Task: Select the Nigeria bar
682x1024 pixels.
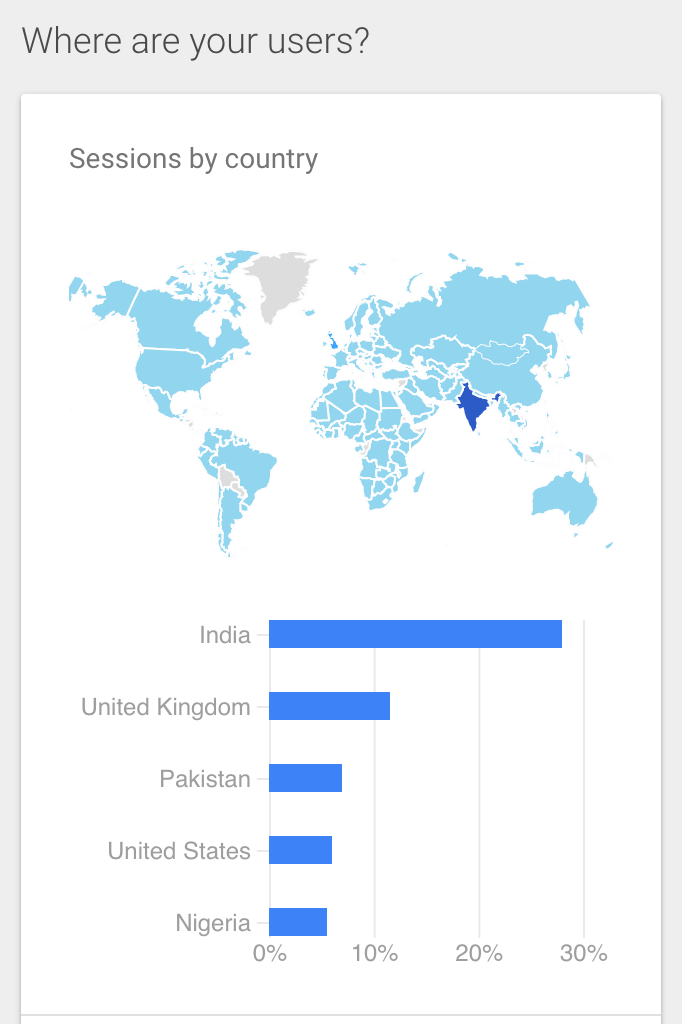Action: [298, 921]
